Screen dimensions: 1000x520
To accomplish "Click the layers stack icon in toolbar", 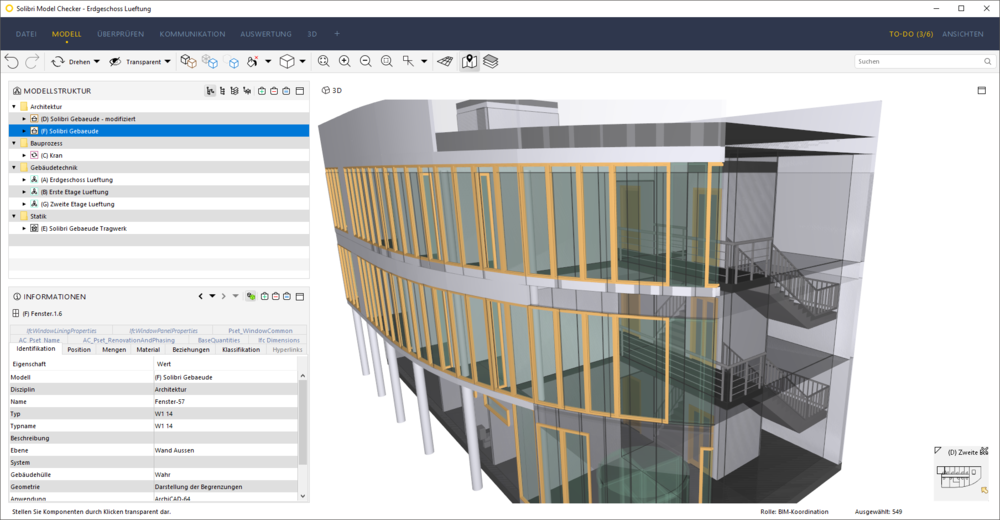I will point(491,62).
